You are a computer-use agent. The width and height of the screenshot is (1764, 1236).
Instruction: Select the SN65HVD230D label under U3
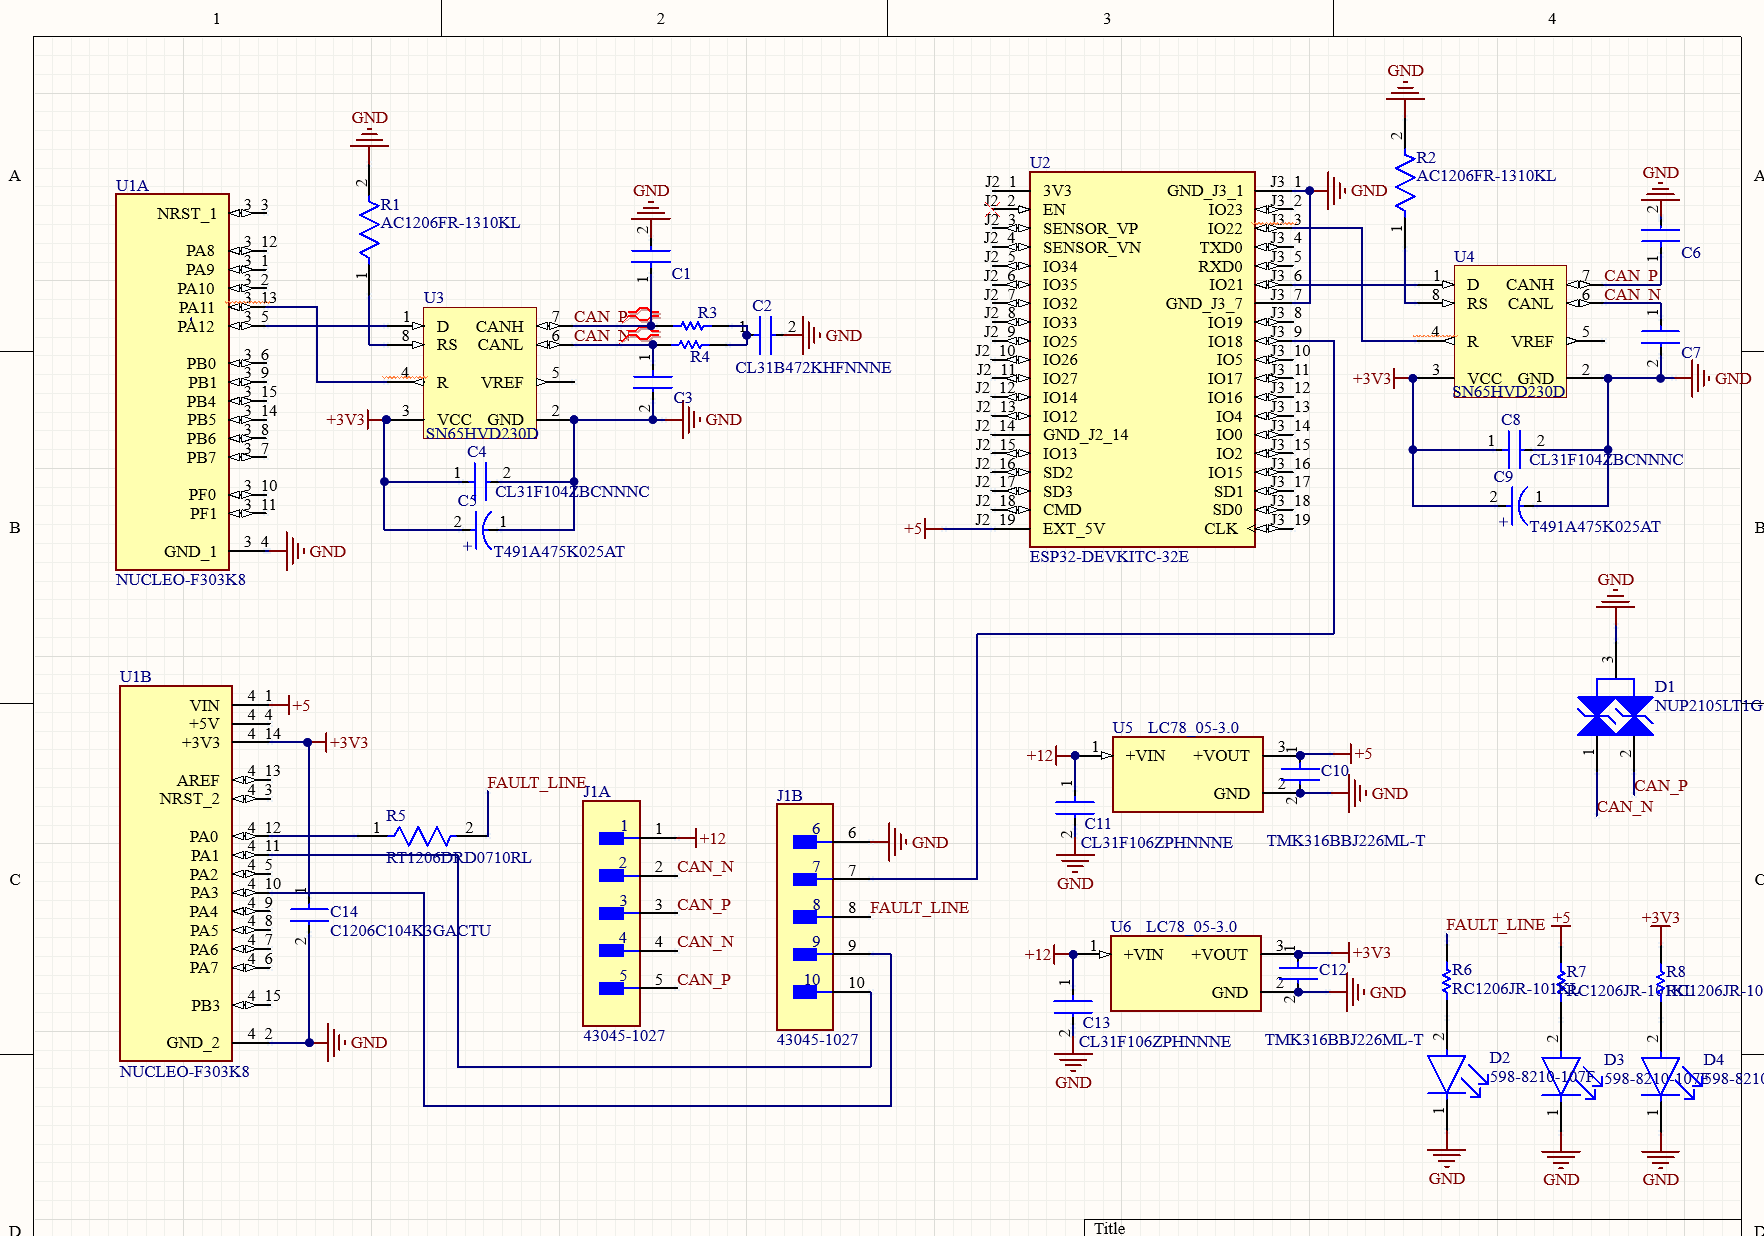(482, 434)
